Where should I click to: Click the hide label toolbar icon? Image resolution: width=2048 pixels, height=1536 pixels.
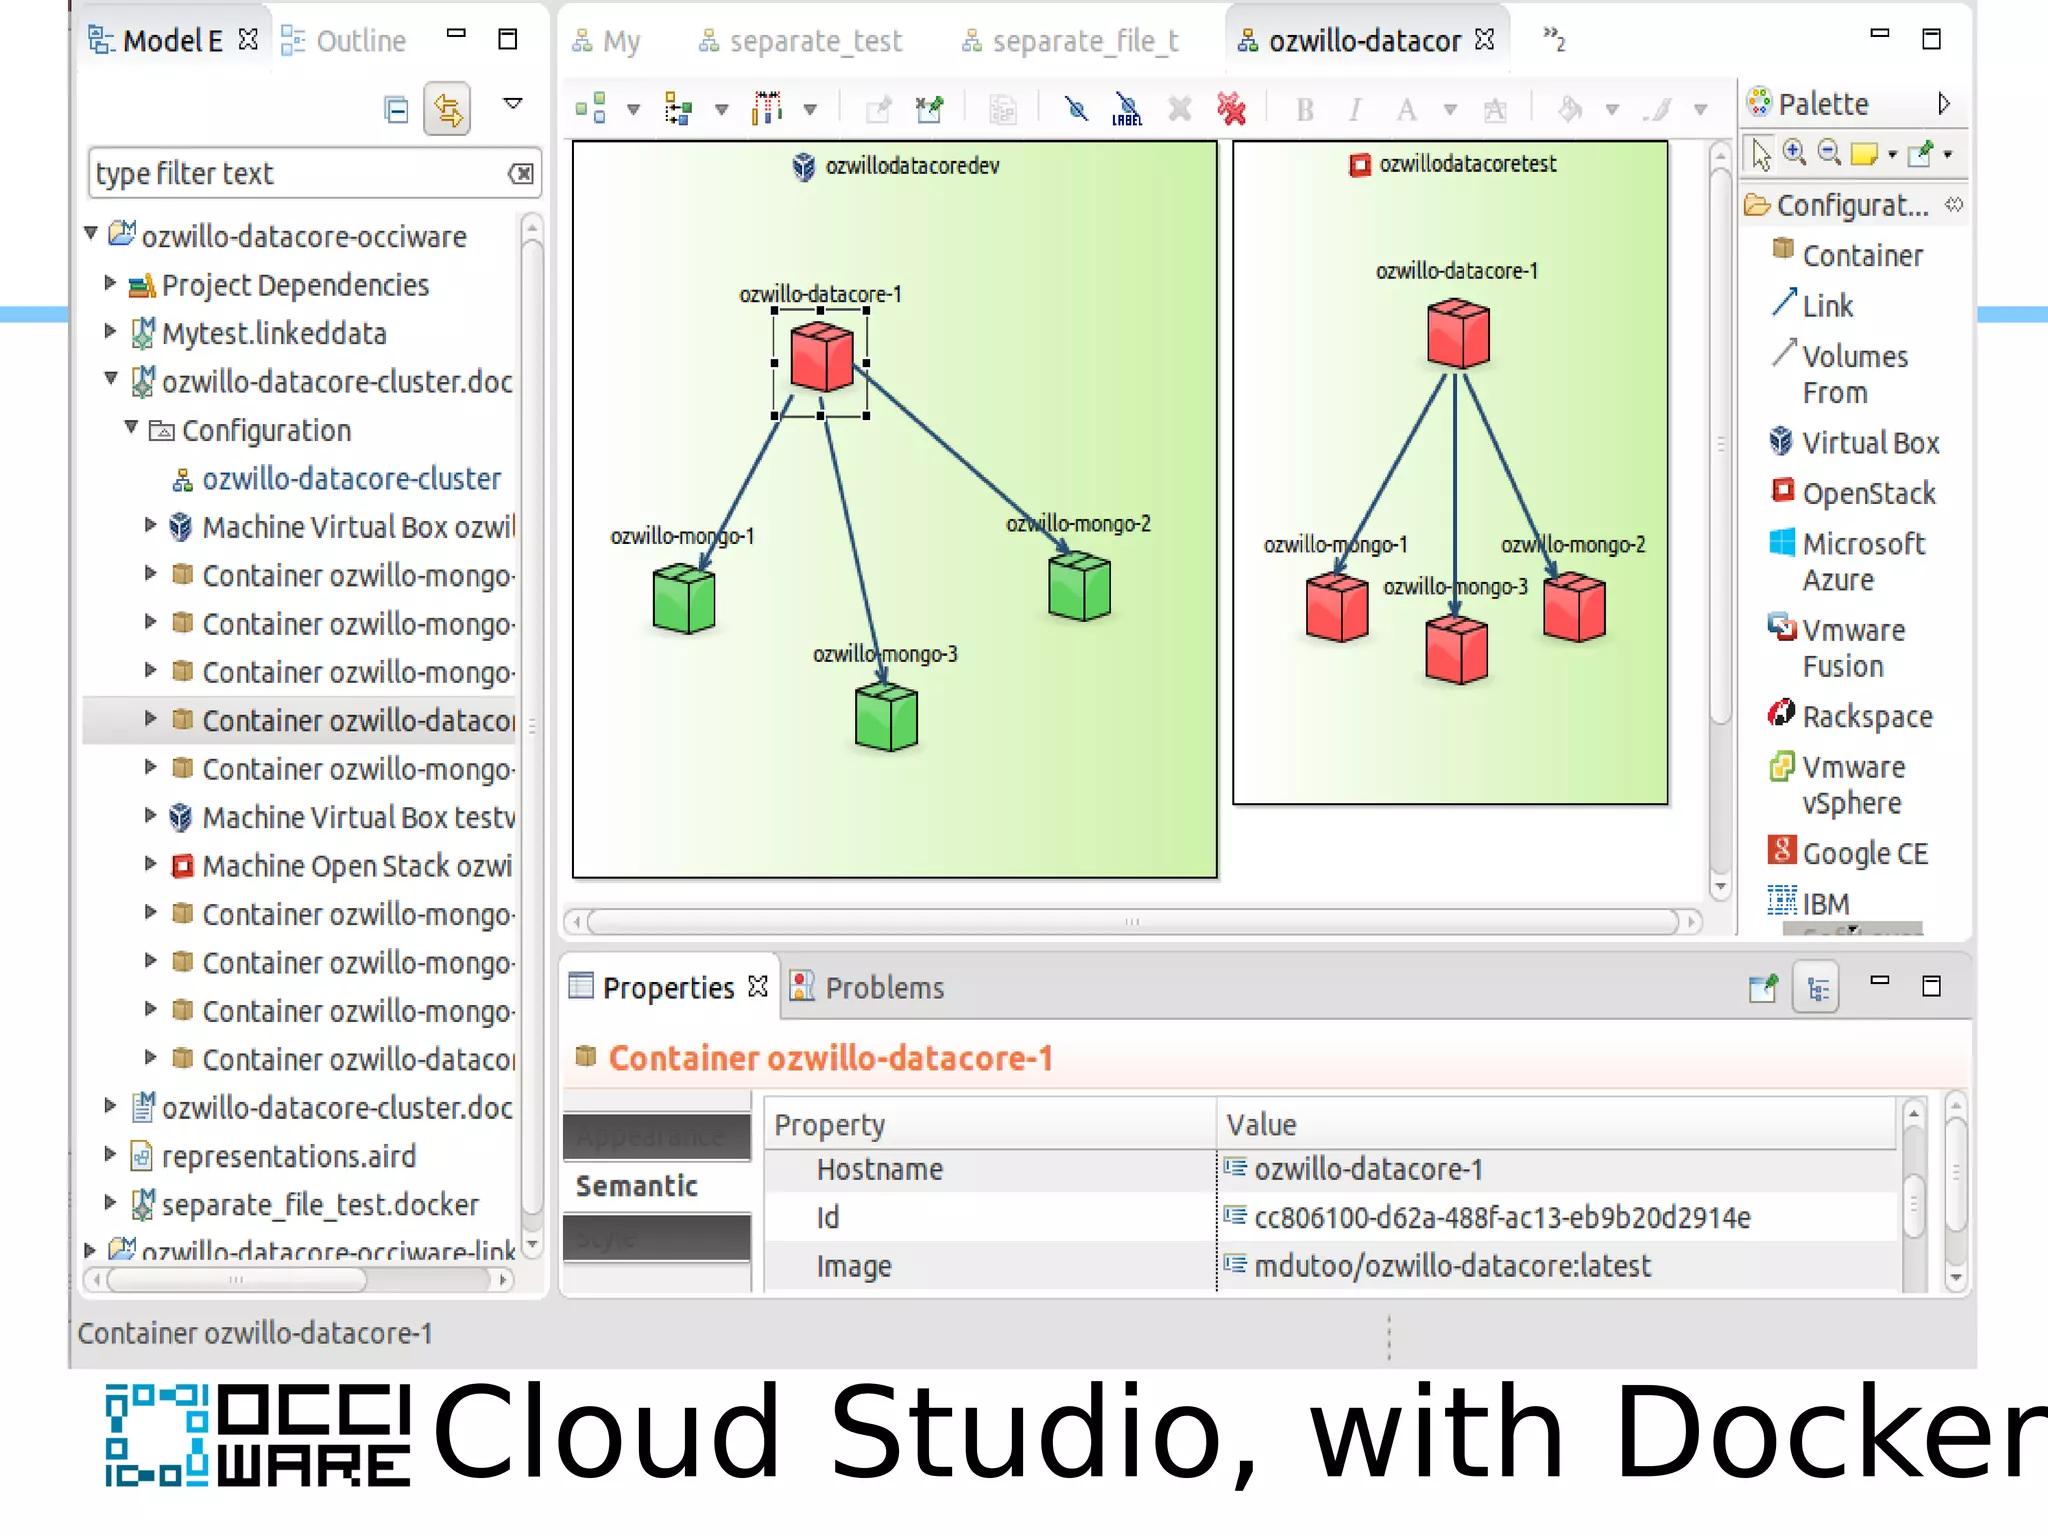tap(1127, 108)
